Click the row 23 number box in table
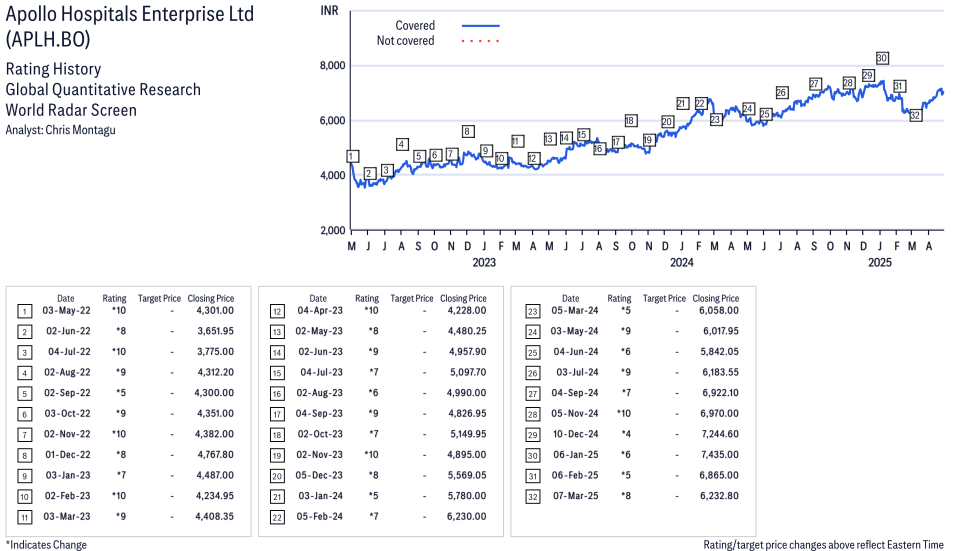The image size is (955, 551). [532, 312]
